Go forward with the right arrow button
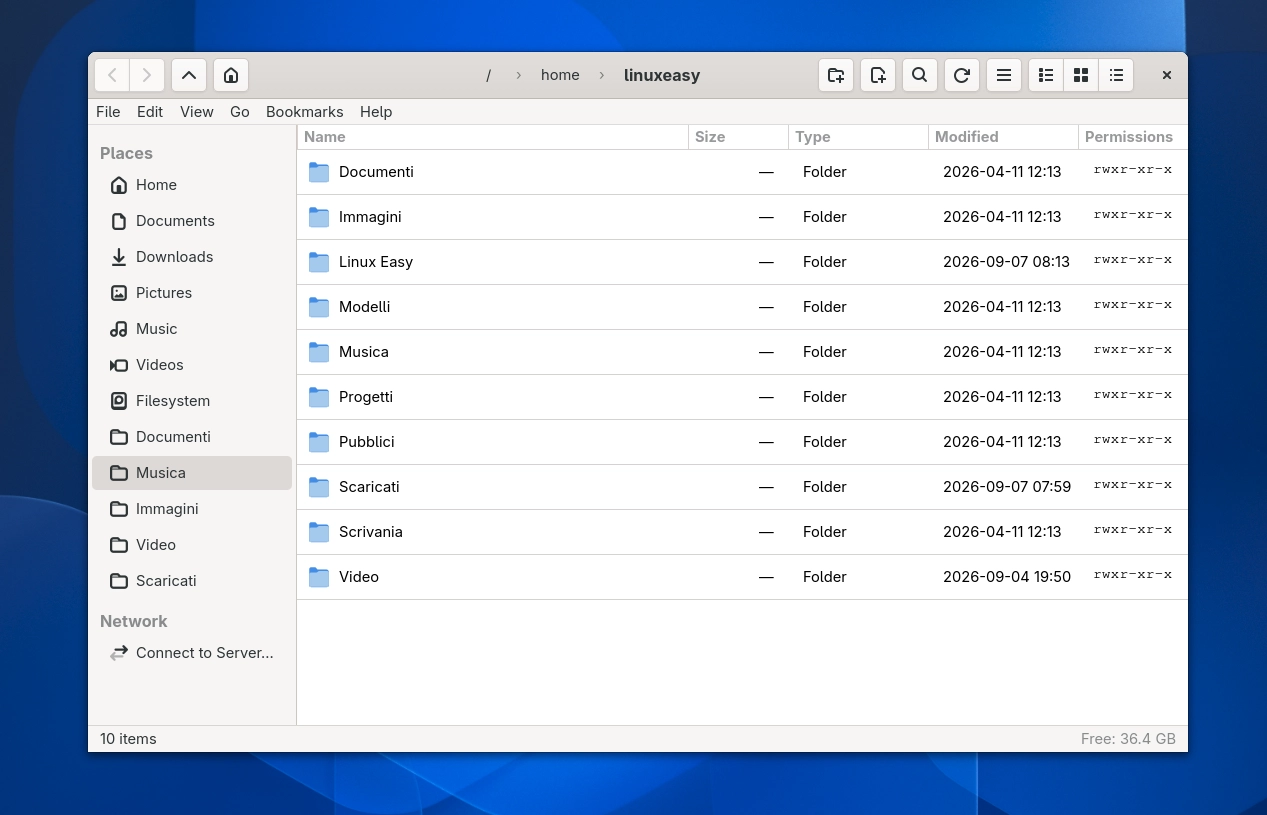This screenshot has height=815, width=1267. (147, 75)
